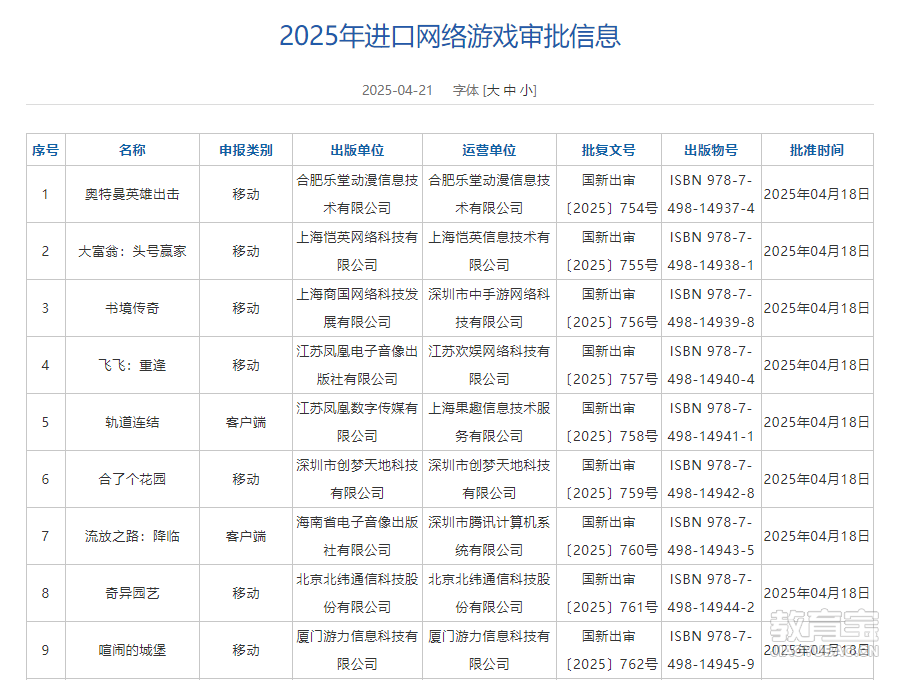Click serial number 9 cell
Image resolution: width=900 pixels, height=680 pixels.
(45, 650)
